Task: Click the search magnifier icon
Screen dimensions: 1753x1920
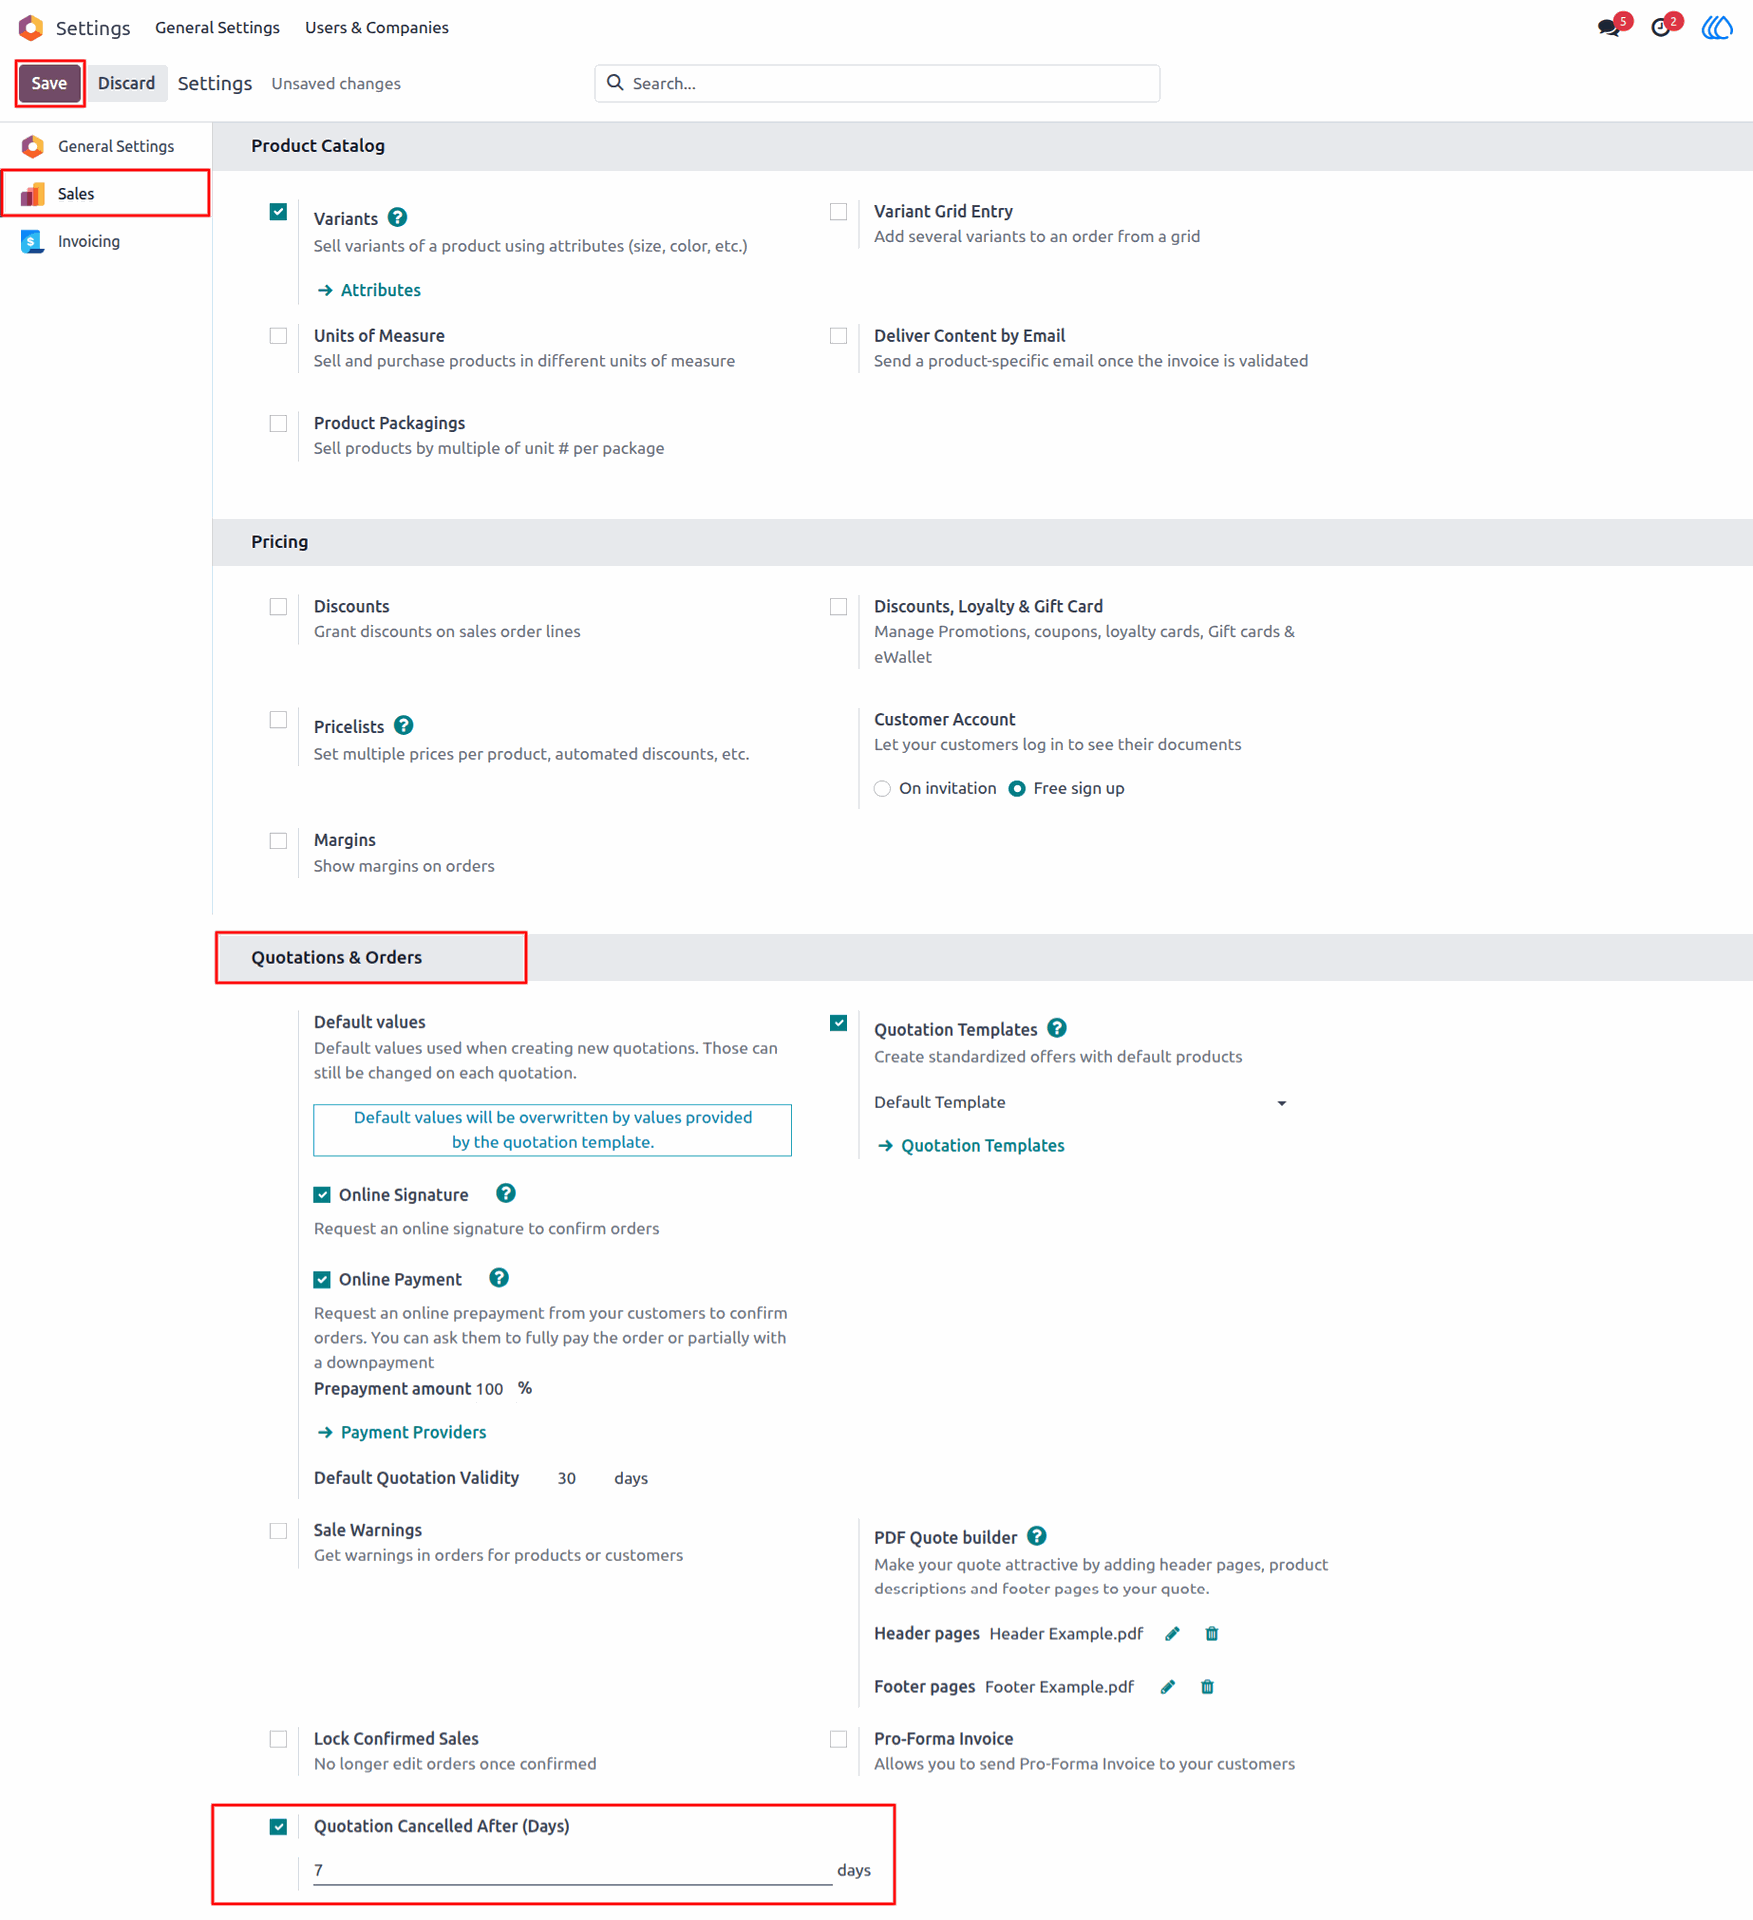Action: point(615,82)
